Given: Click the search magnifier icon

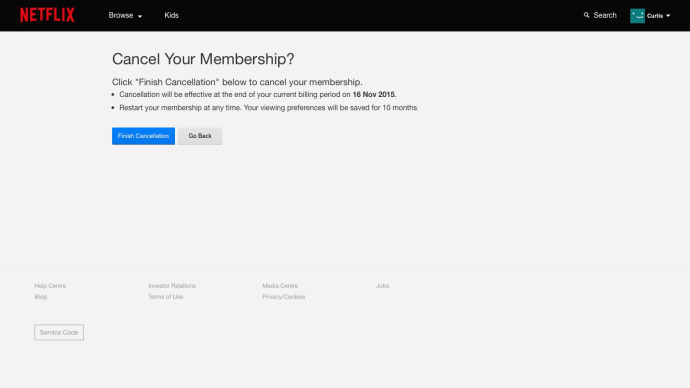Looking at the screenshot, I should pos(586,15).
